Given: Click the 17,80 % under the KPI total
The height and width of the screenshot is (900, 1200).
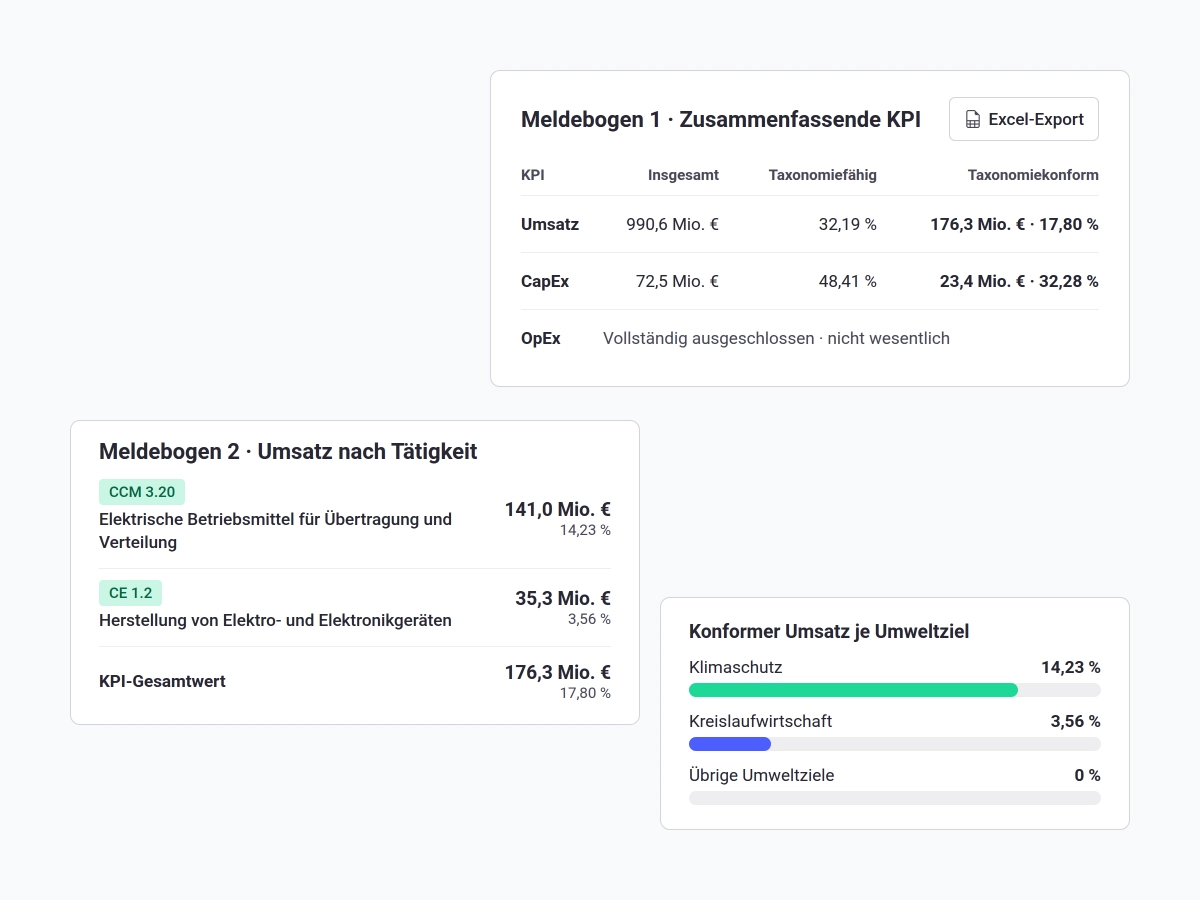Looking at the screenshot, I should pos(585,693).
